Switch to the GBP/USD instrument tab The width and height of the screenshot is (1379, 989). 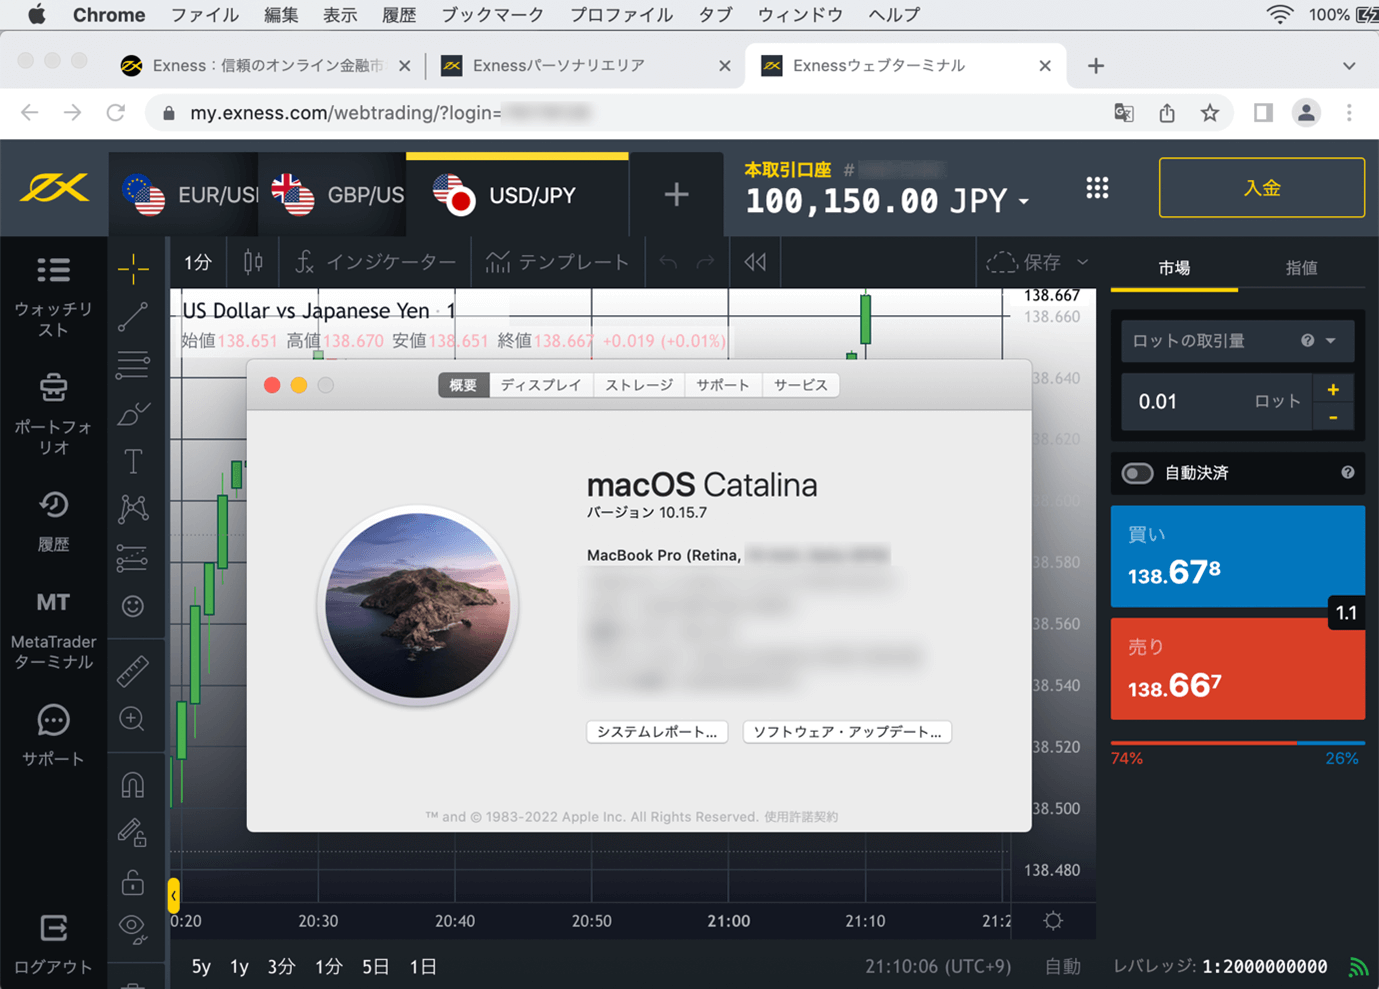[x=332, y=194]
